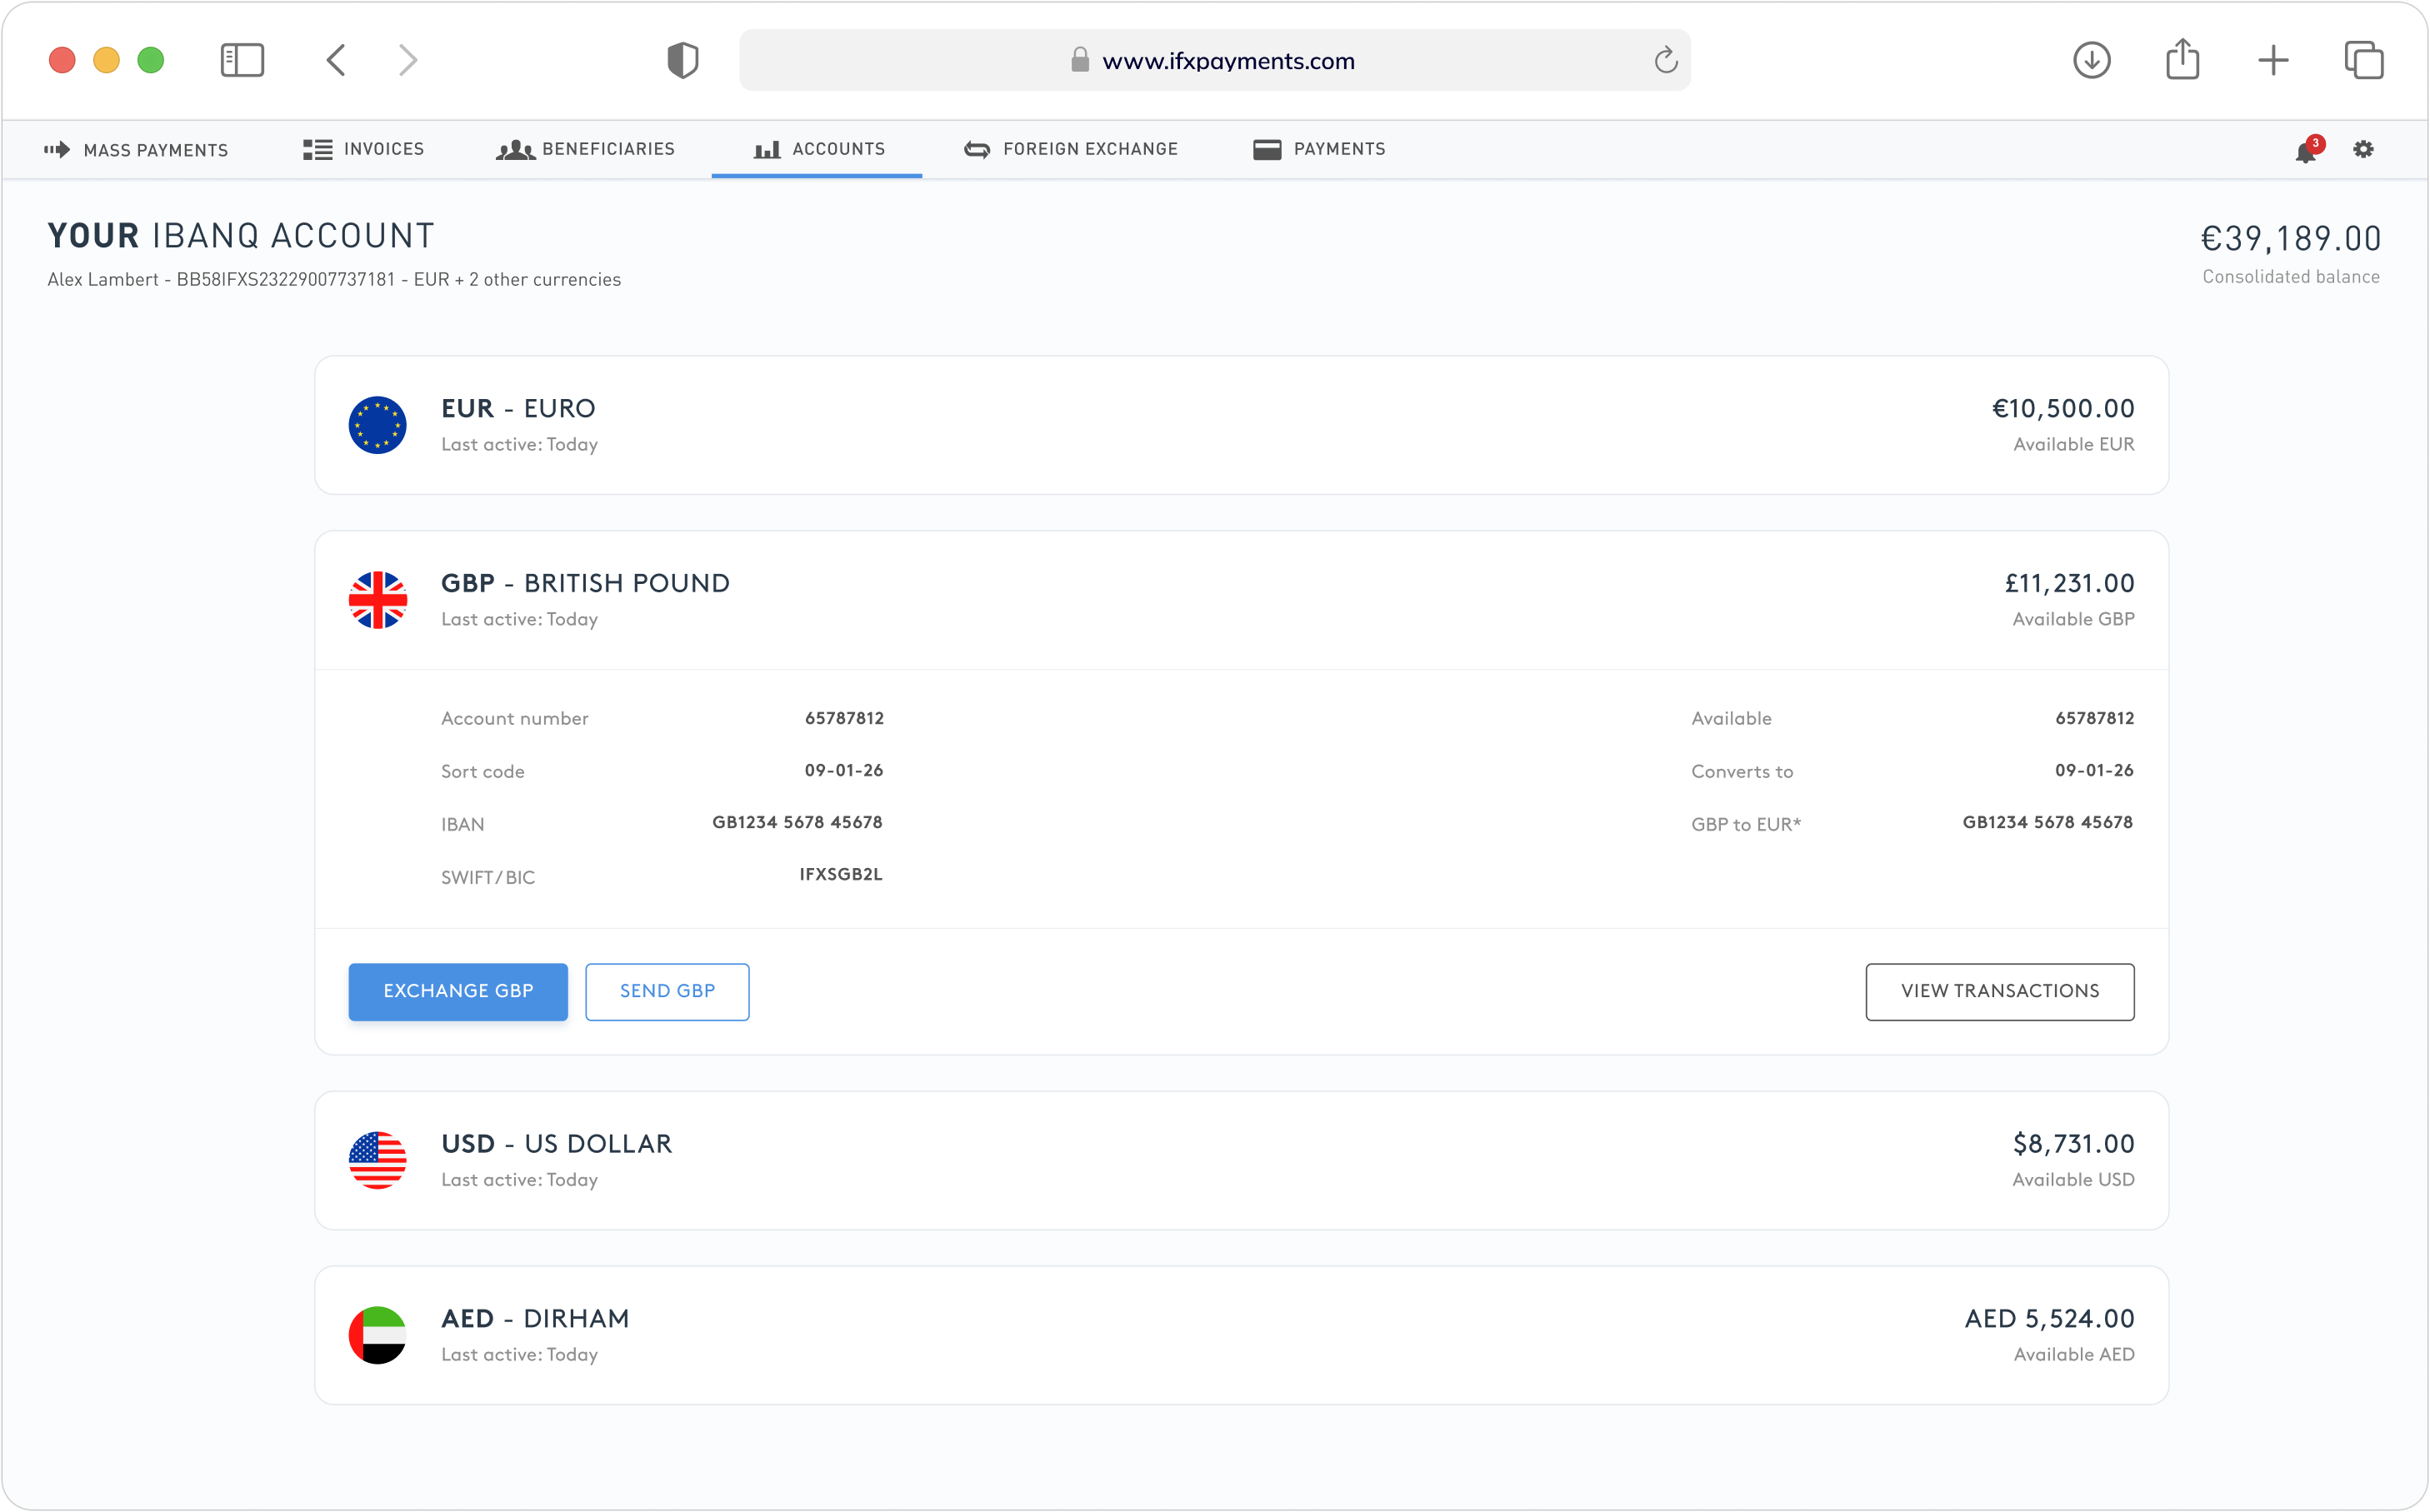
Task: Open settings gear icon in navigation bar
Action: pyautogui.click(x=2363, y=149)
